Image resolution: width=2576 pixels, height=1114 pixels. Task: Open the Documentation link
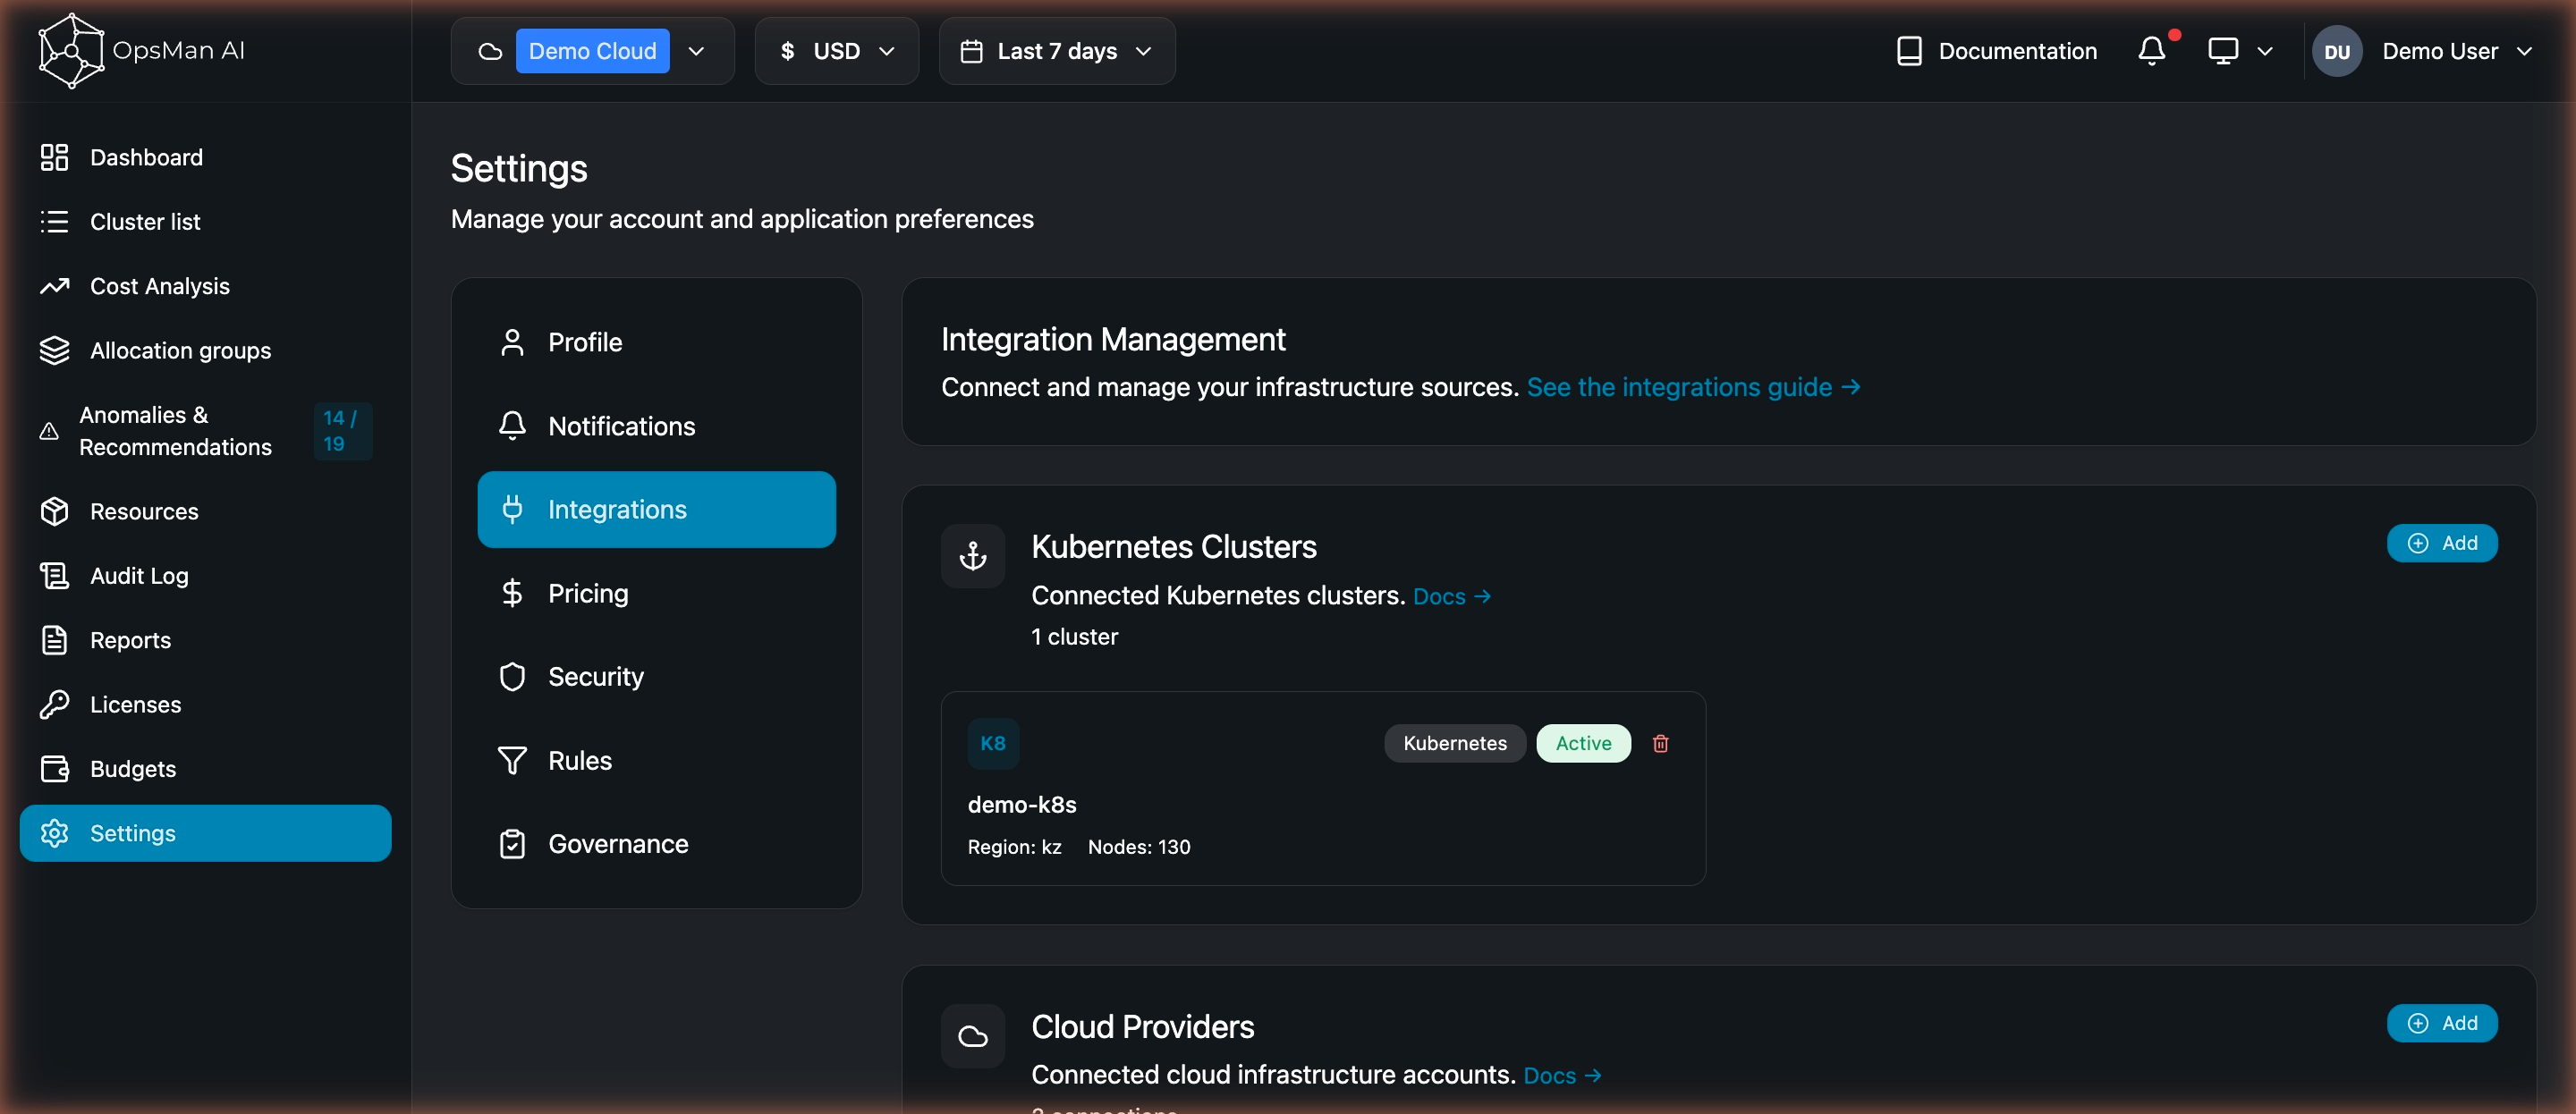tap(1996, 51)
